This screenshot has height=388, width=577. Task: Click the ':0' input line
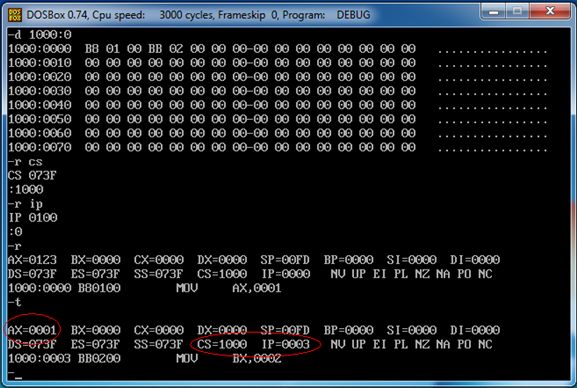(15, 232)
